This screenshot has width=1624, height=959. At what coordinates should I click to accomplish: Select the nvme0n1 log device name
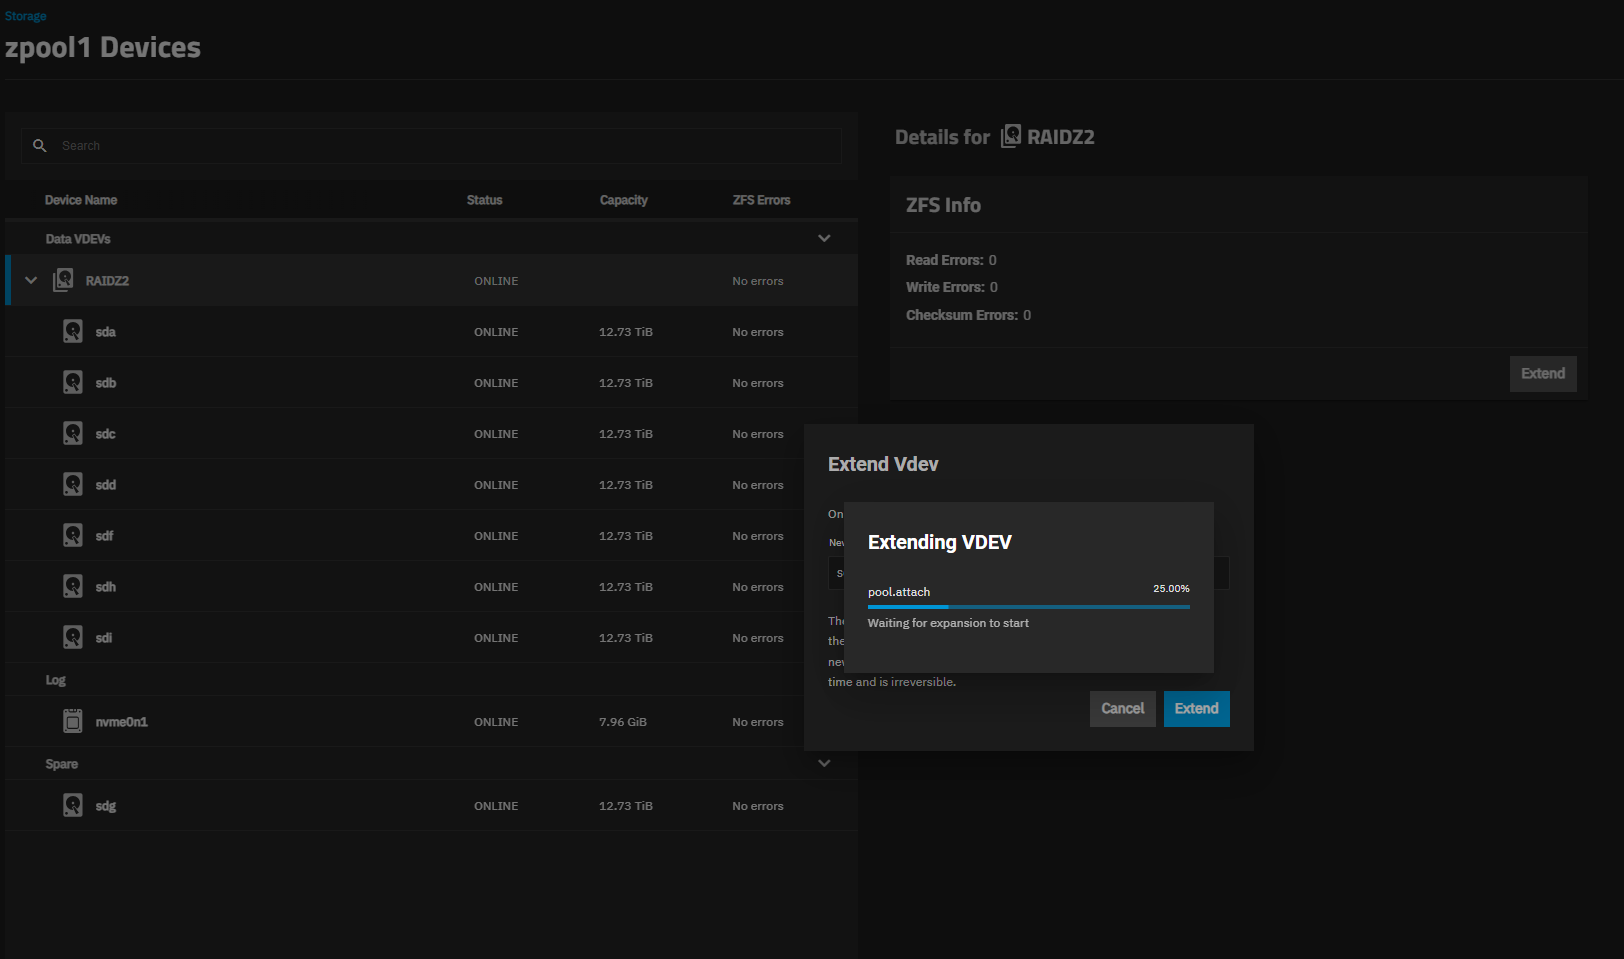pyautogui.click(x=122, y=722)
